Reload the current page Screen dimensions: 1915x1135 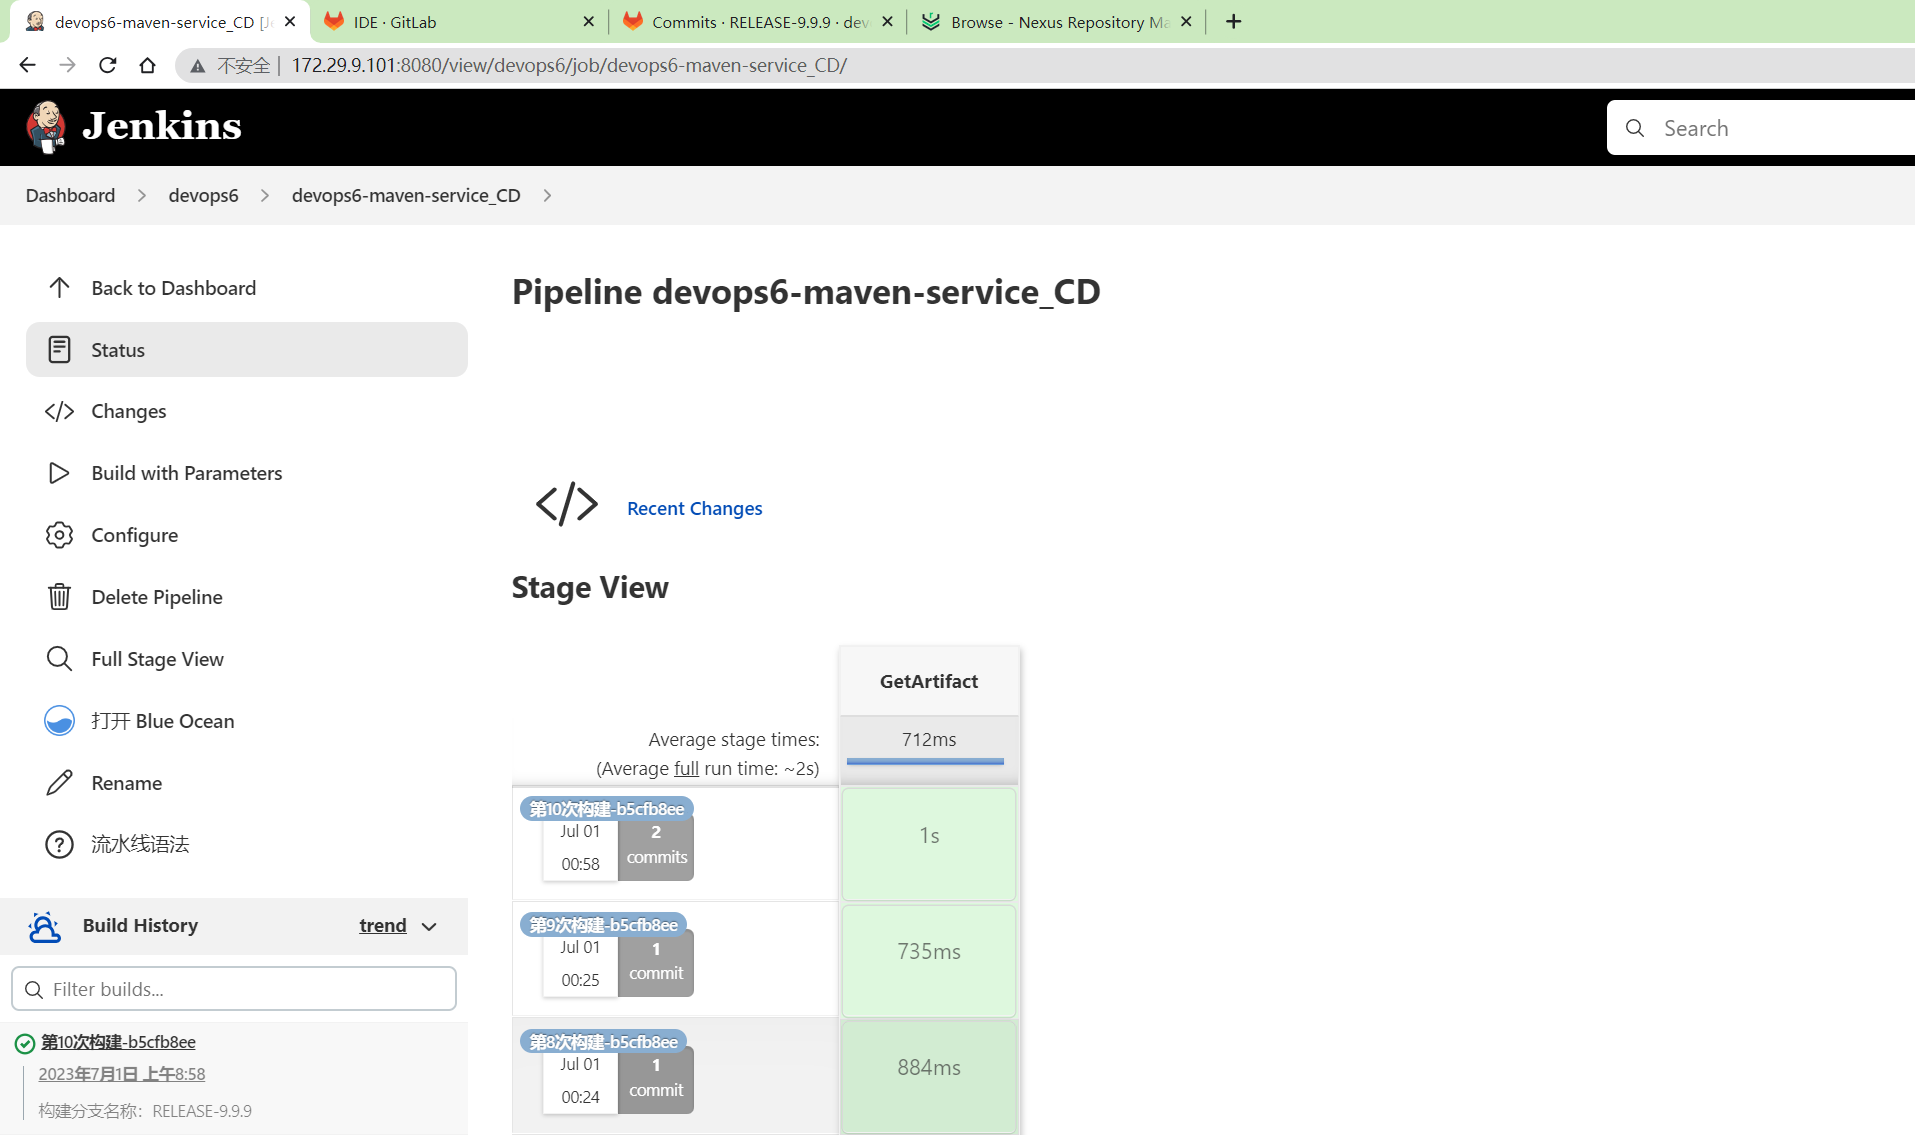pos(107,65)
